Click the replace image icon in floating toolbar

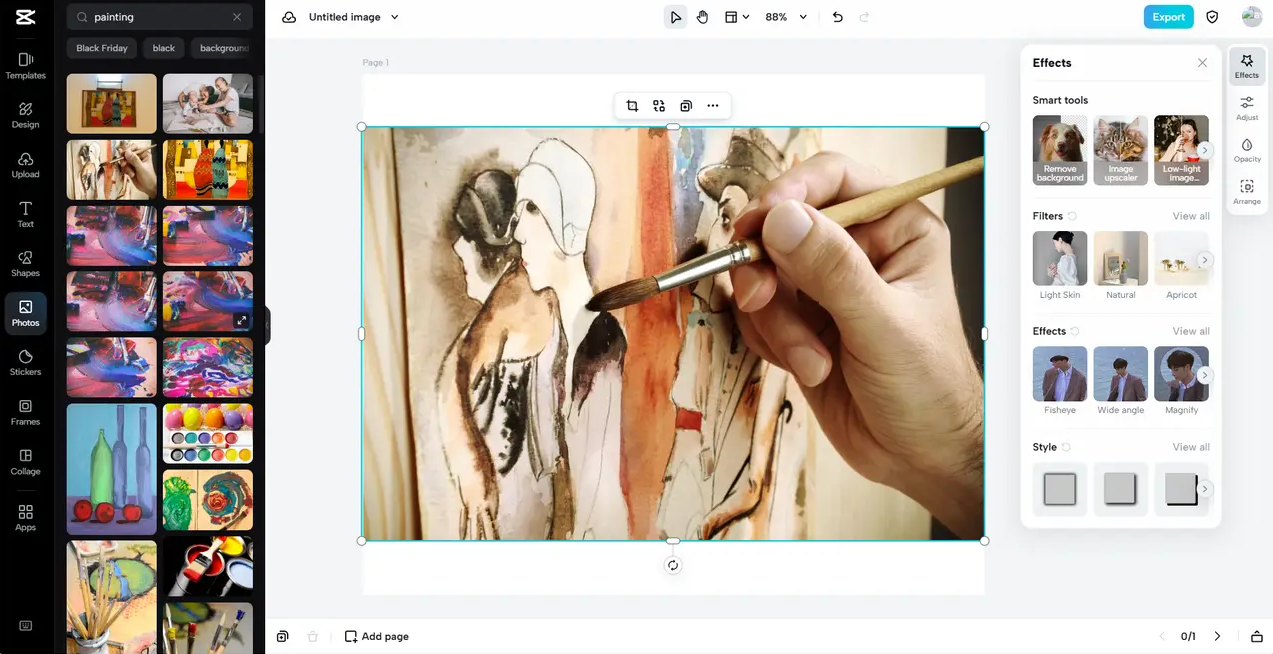point(659,105)
